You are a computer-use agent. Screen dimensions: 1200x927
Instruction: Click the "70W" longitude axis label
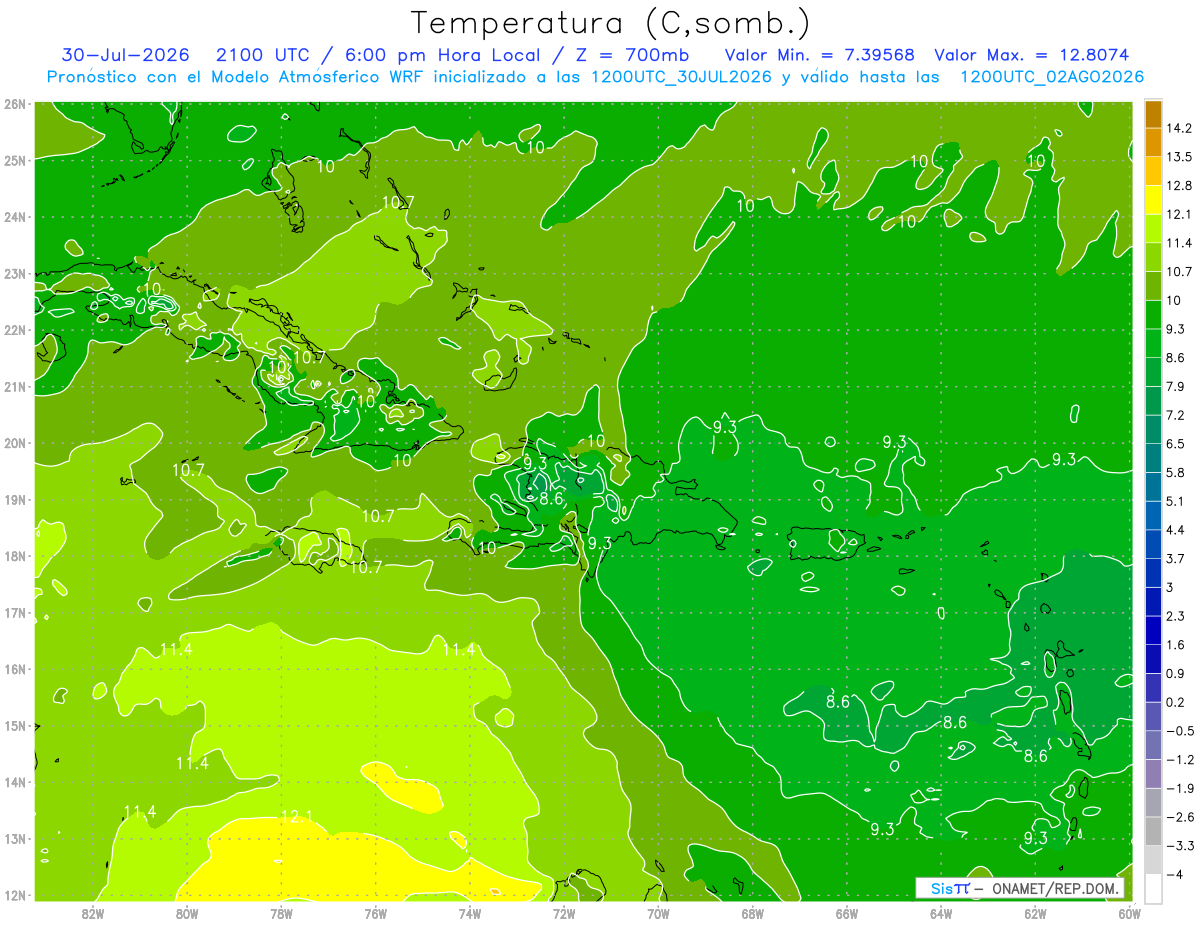658,913
